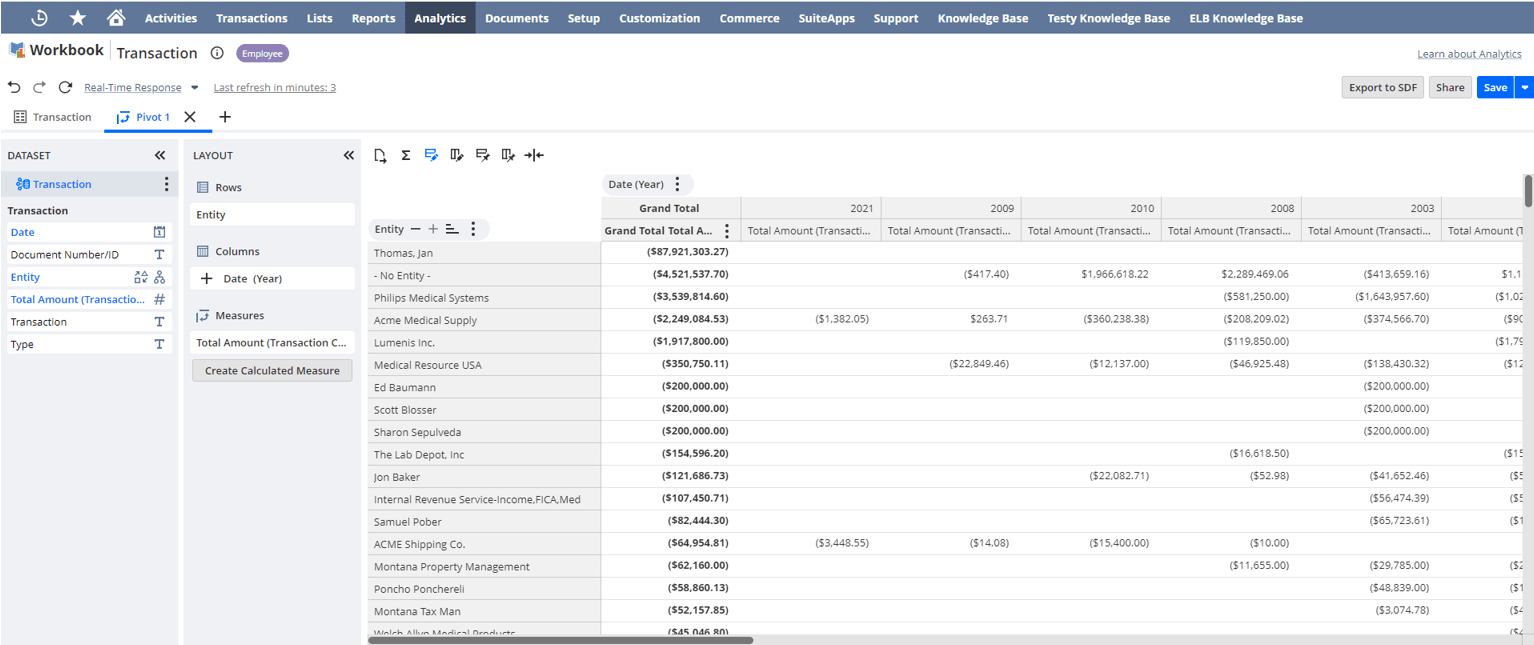Open the Real-Time Response dropdown arrow
The width and height of the screenshot is (1534, 645).
195,88
